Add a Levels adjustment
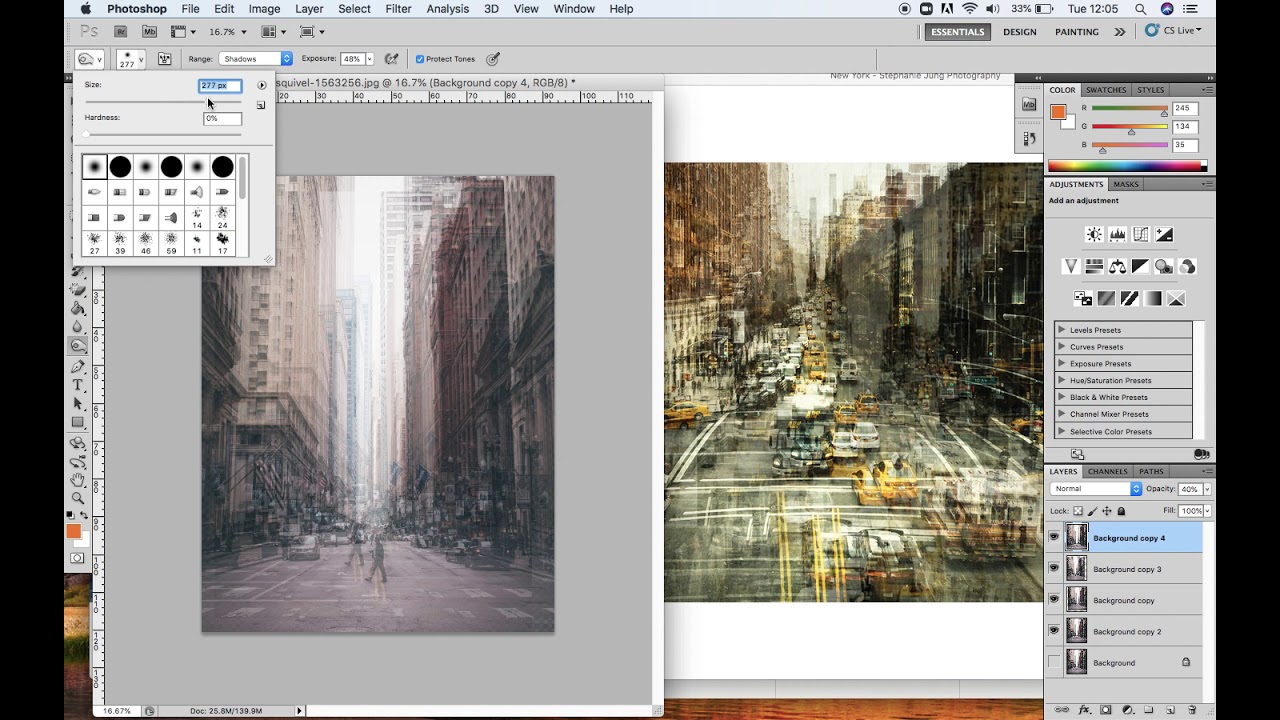The width and height of the screenshot is (1280, 720). pos(1117,235)
